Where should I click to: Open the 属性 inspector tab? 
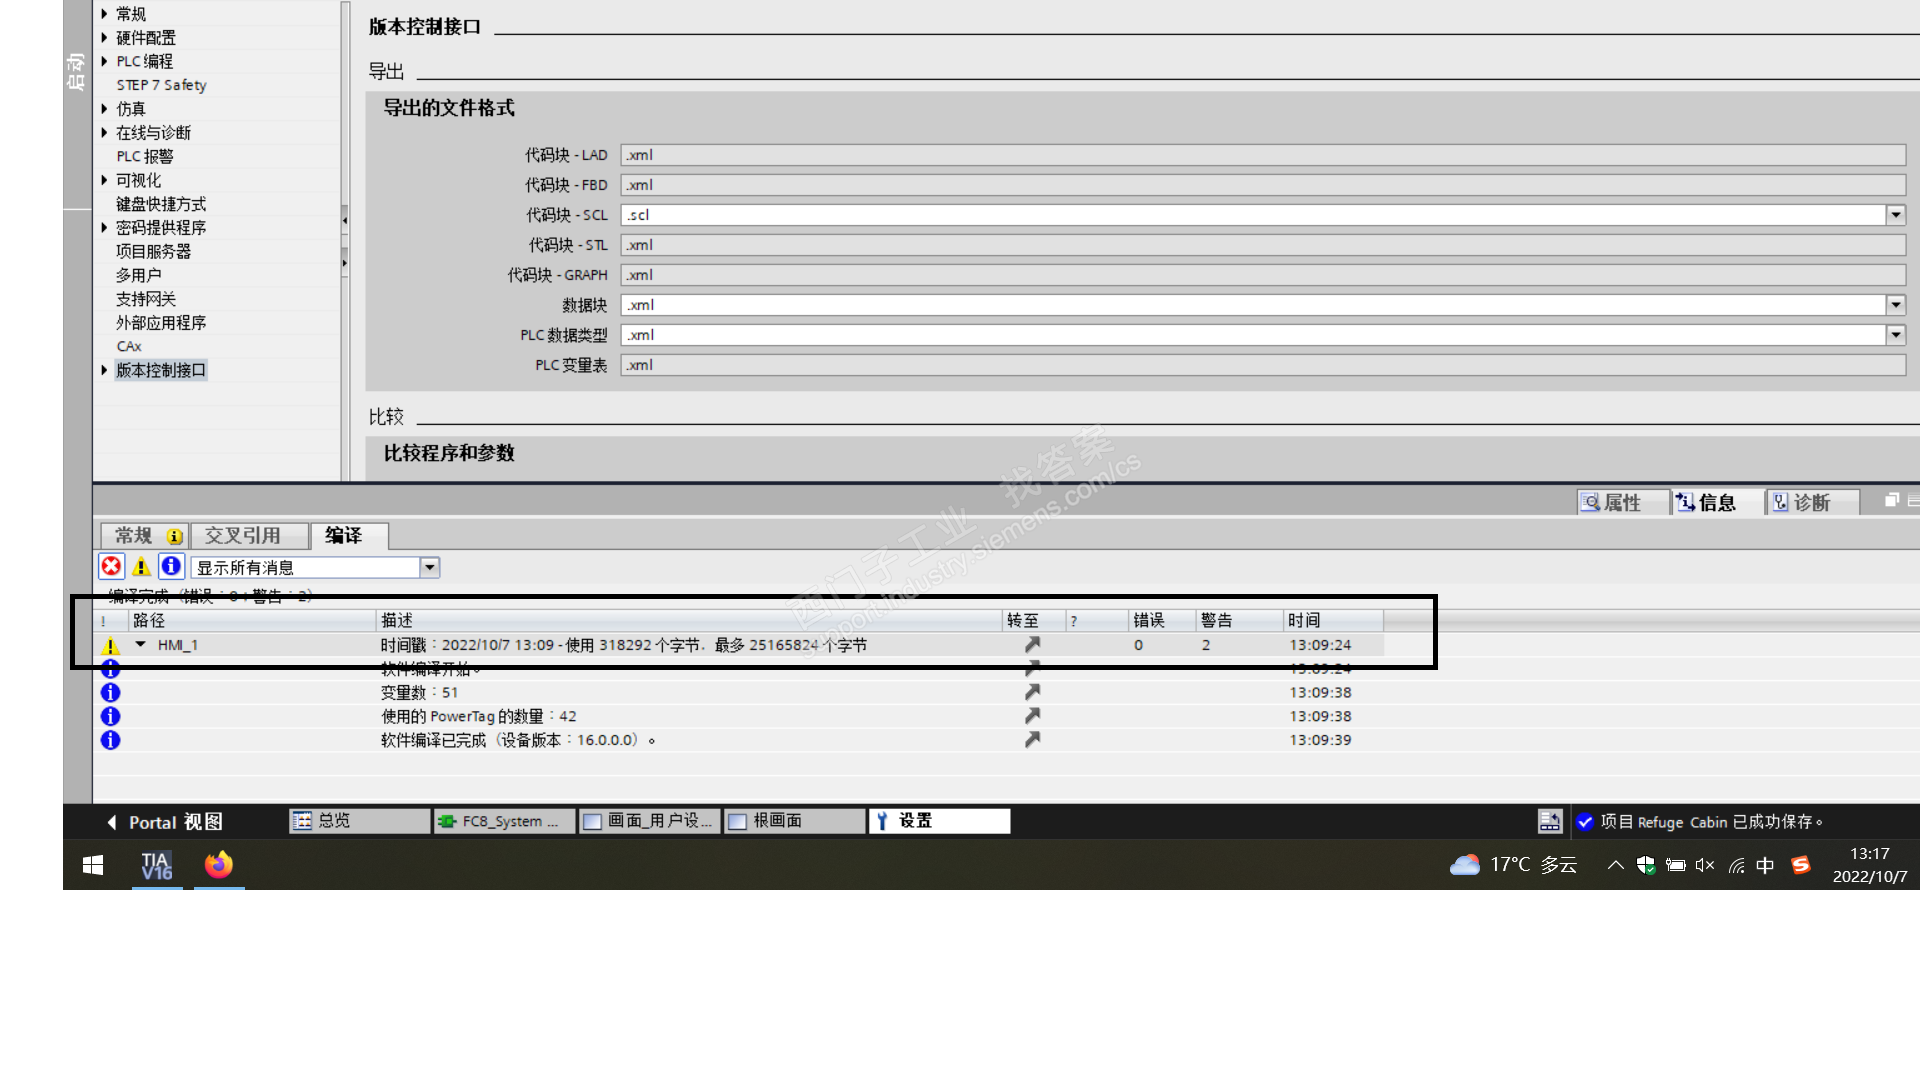pos(1620,502)
